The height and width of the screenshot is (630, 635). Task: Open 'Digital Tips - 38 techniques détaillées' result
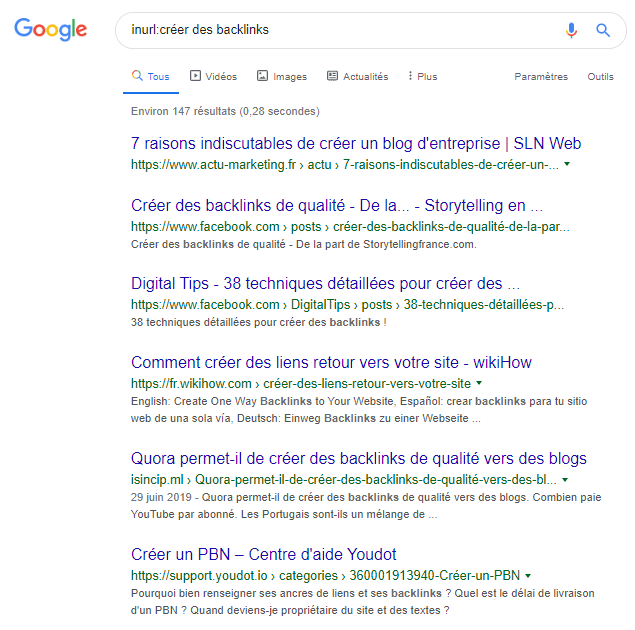[x=325, y=284]
